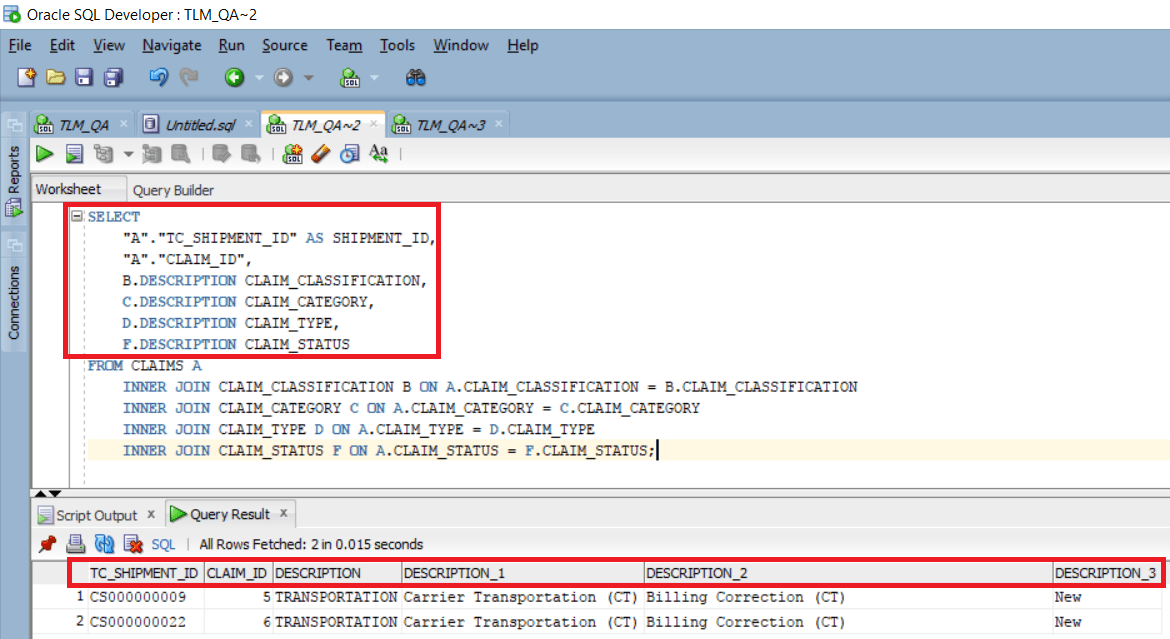
Task: Navigate forward using the gray arrow button
Action: coord(283,77)
